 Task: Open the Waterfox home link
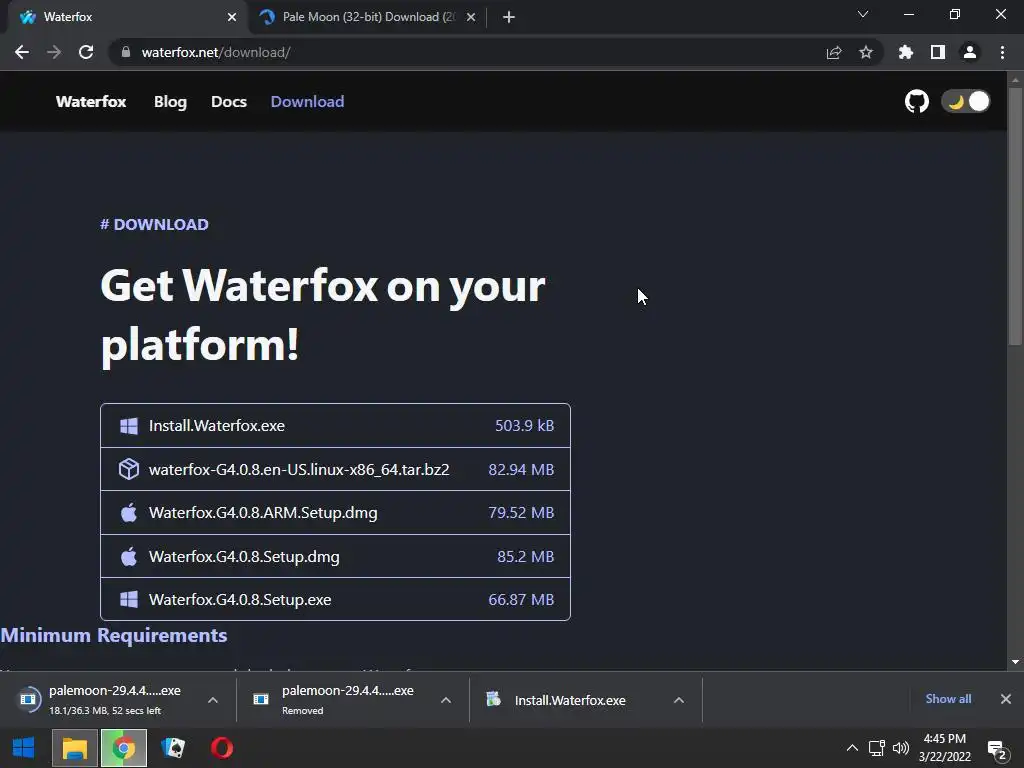coord(91,102)
